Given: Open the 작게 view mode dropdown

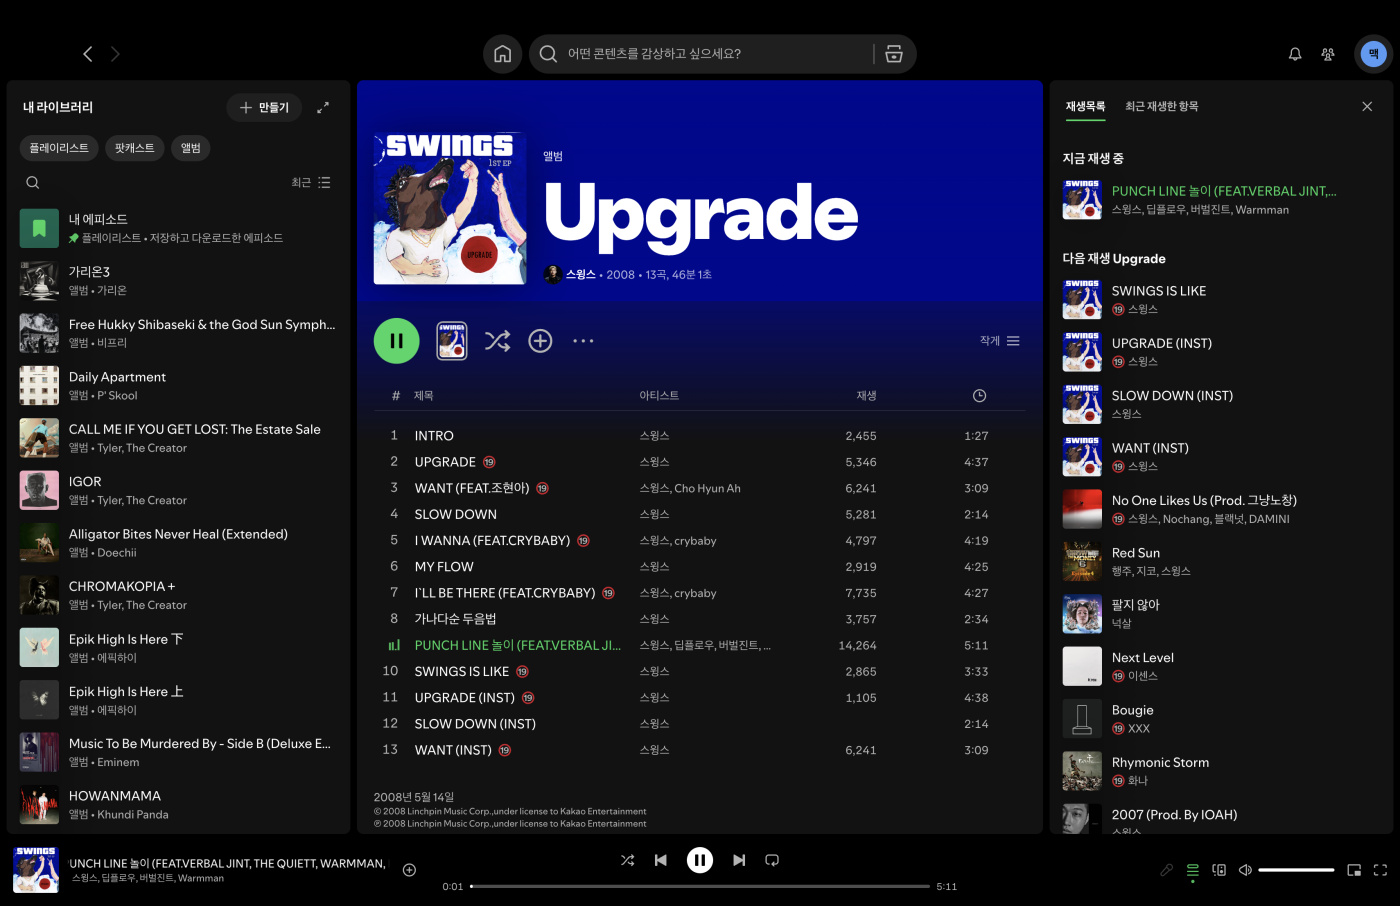Looking at the screenshot, I should [x=999, y=341].
